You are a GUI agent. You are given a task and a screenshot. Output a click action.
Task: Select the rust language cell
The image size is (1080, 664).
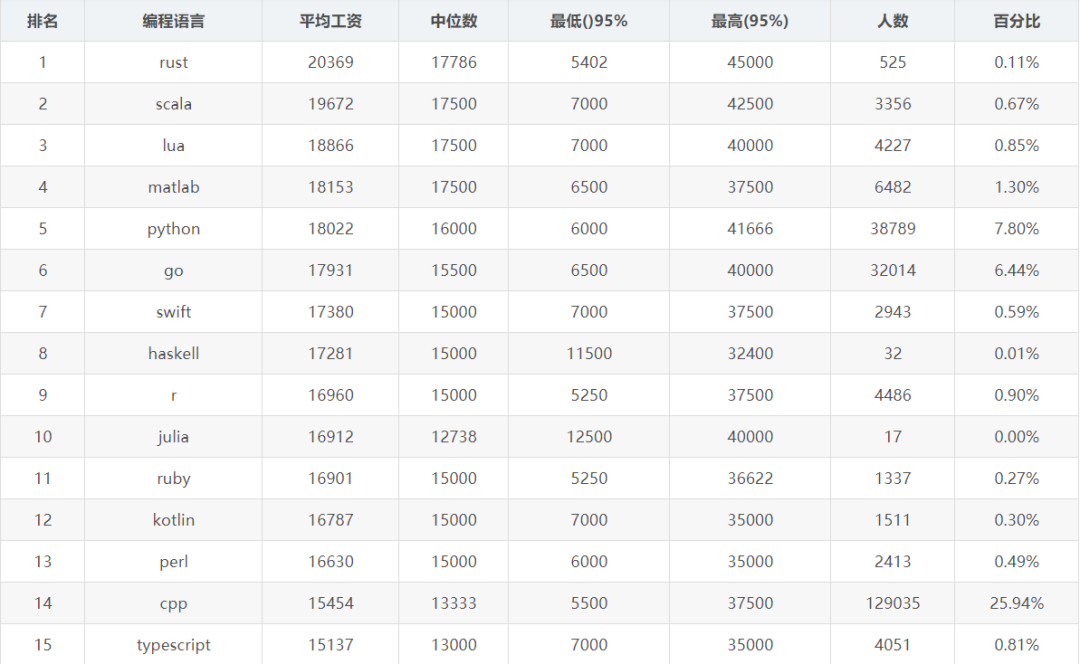coord(174,63)
